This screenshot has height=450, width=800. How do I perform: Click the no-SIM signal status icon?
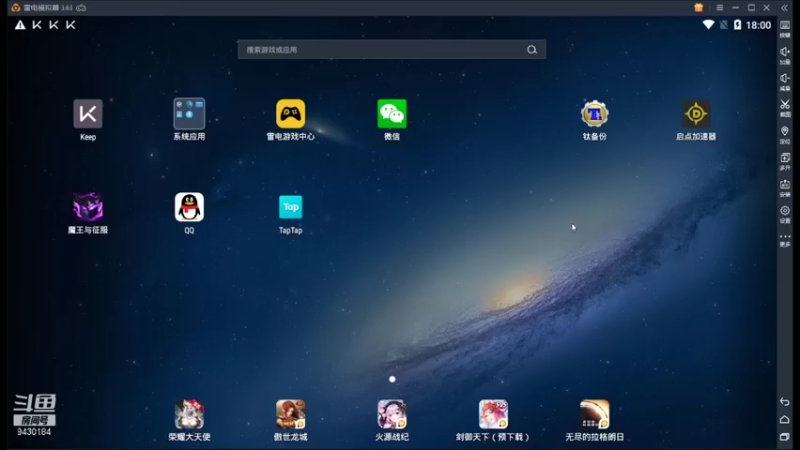coord(723,24)
